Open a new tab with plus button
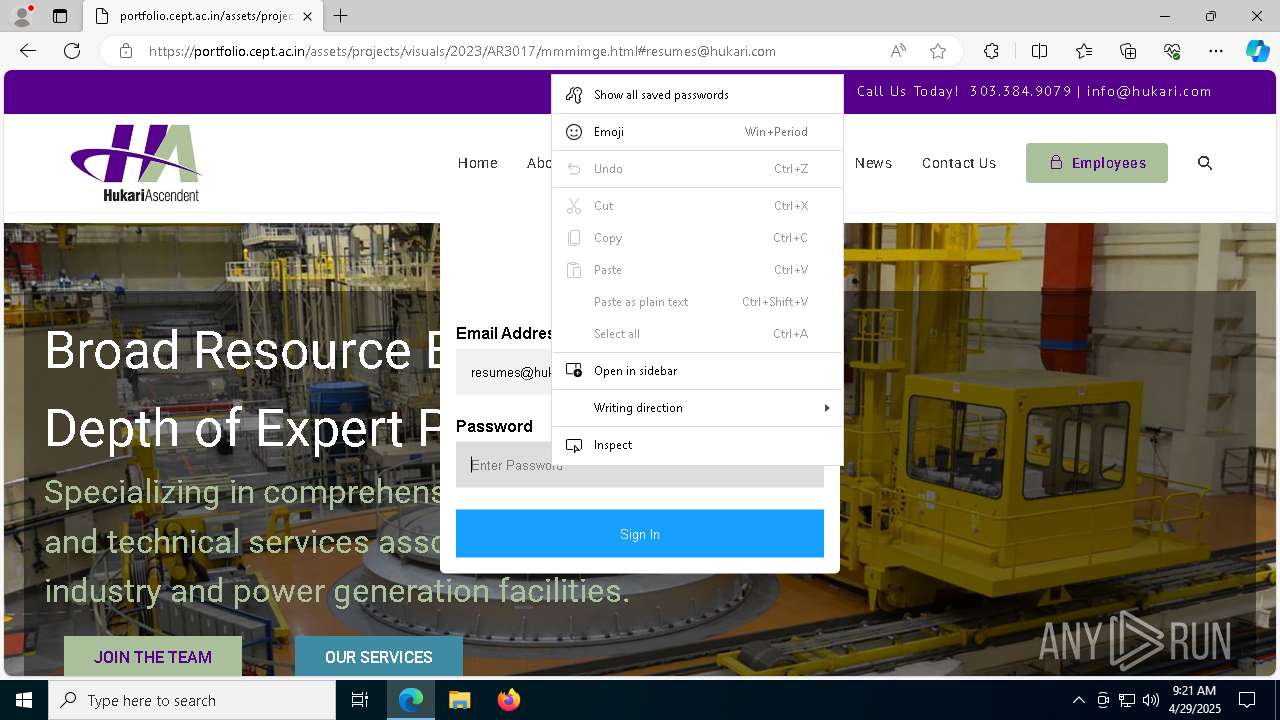Viewport: 1280px width, 720px height. point(341,16)
